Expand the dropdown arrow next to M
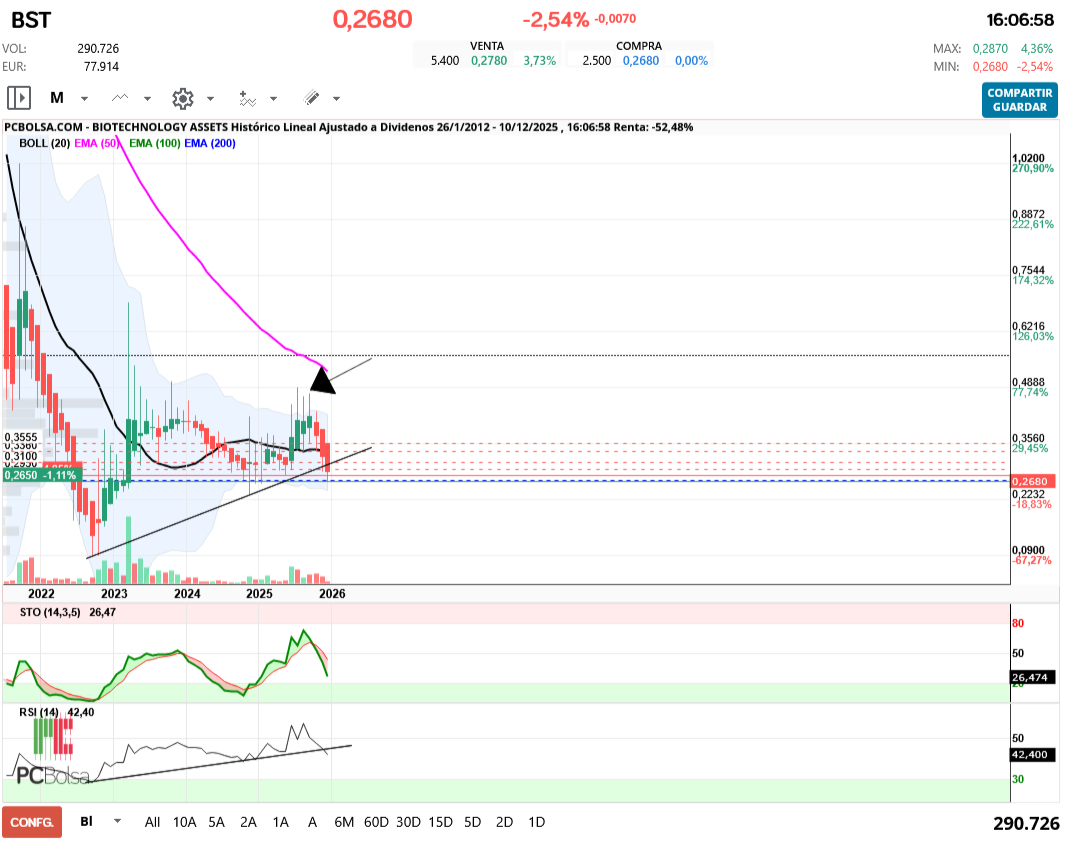Viewport: 1073px width, 843px height. [x=84, y=99]
